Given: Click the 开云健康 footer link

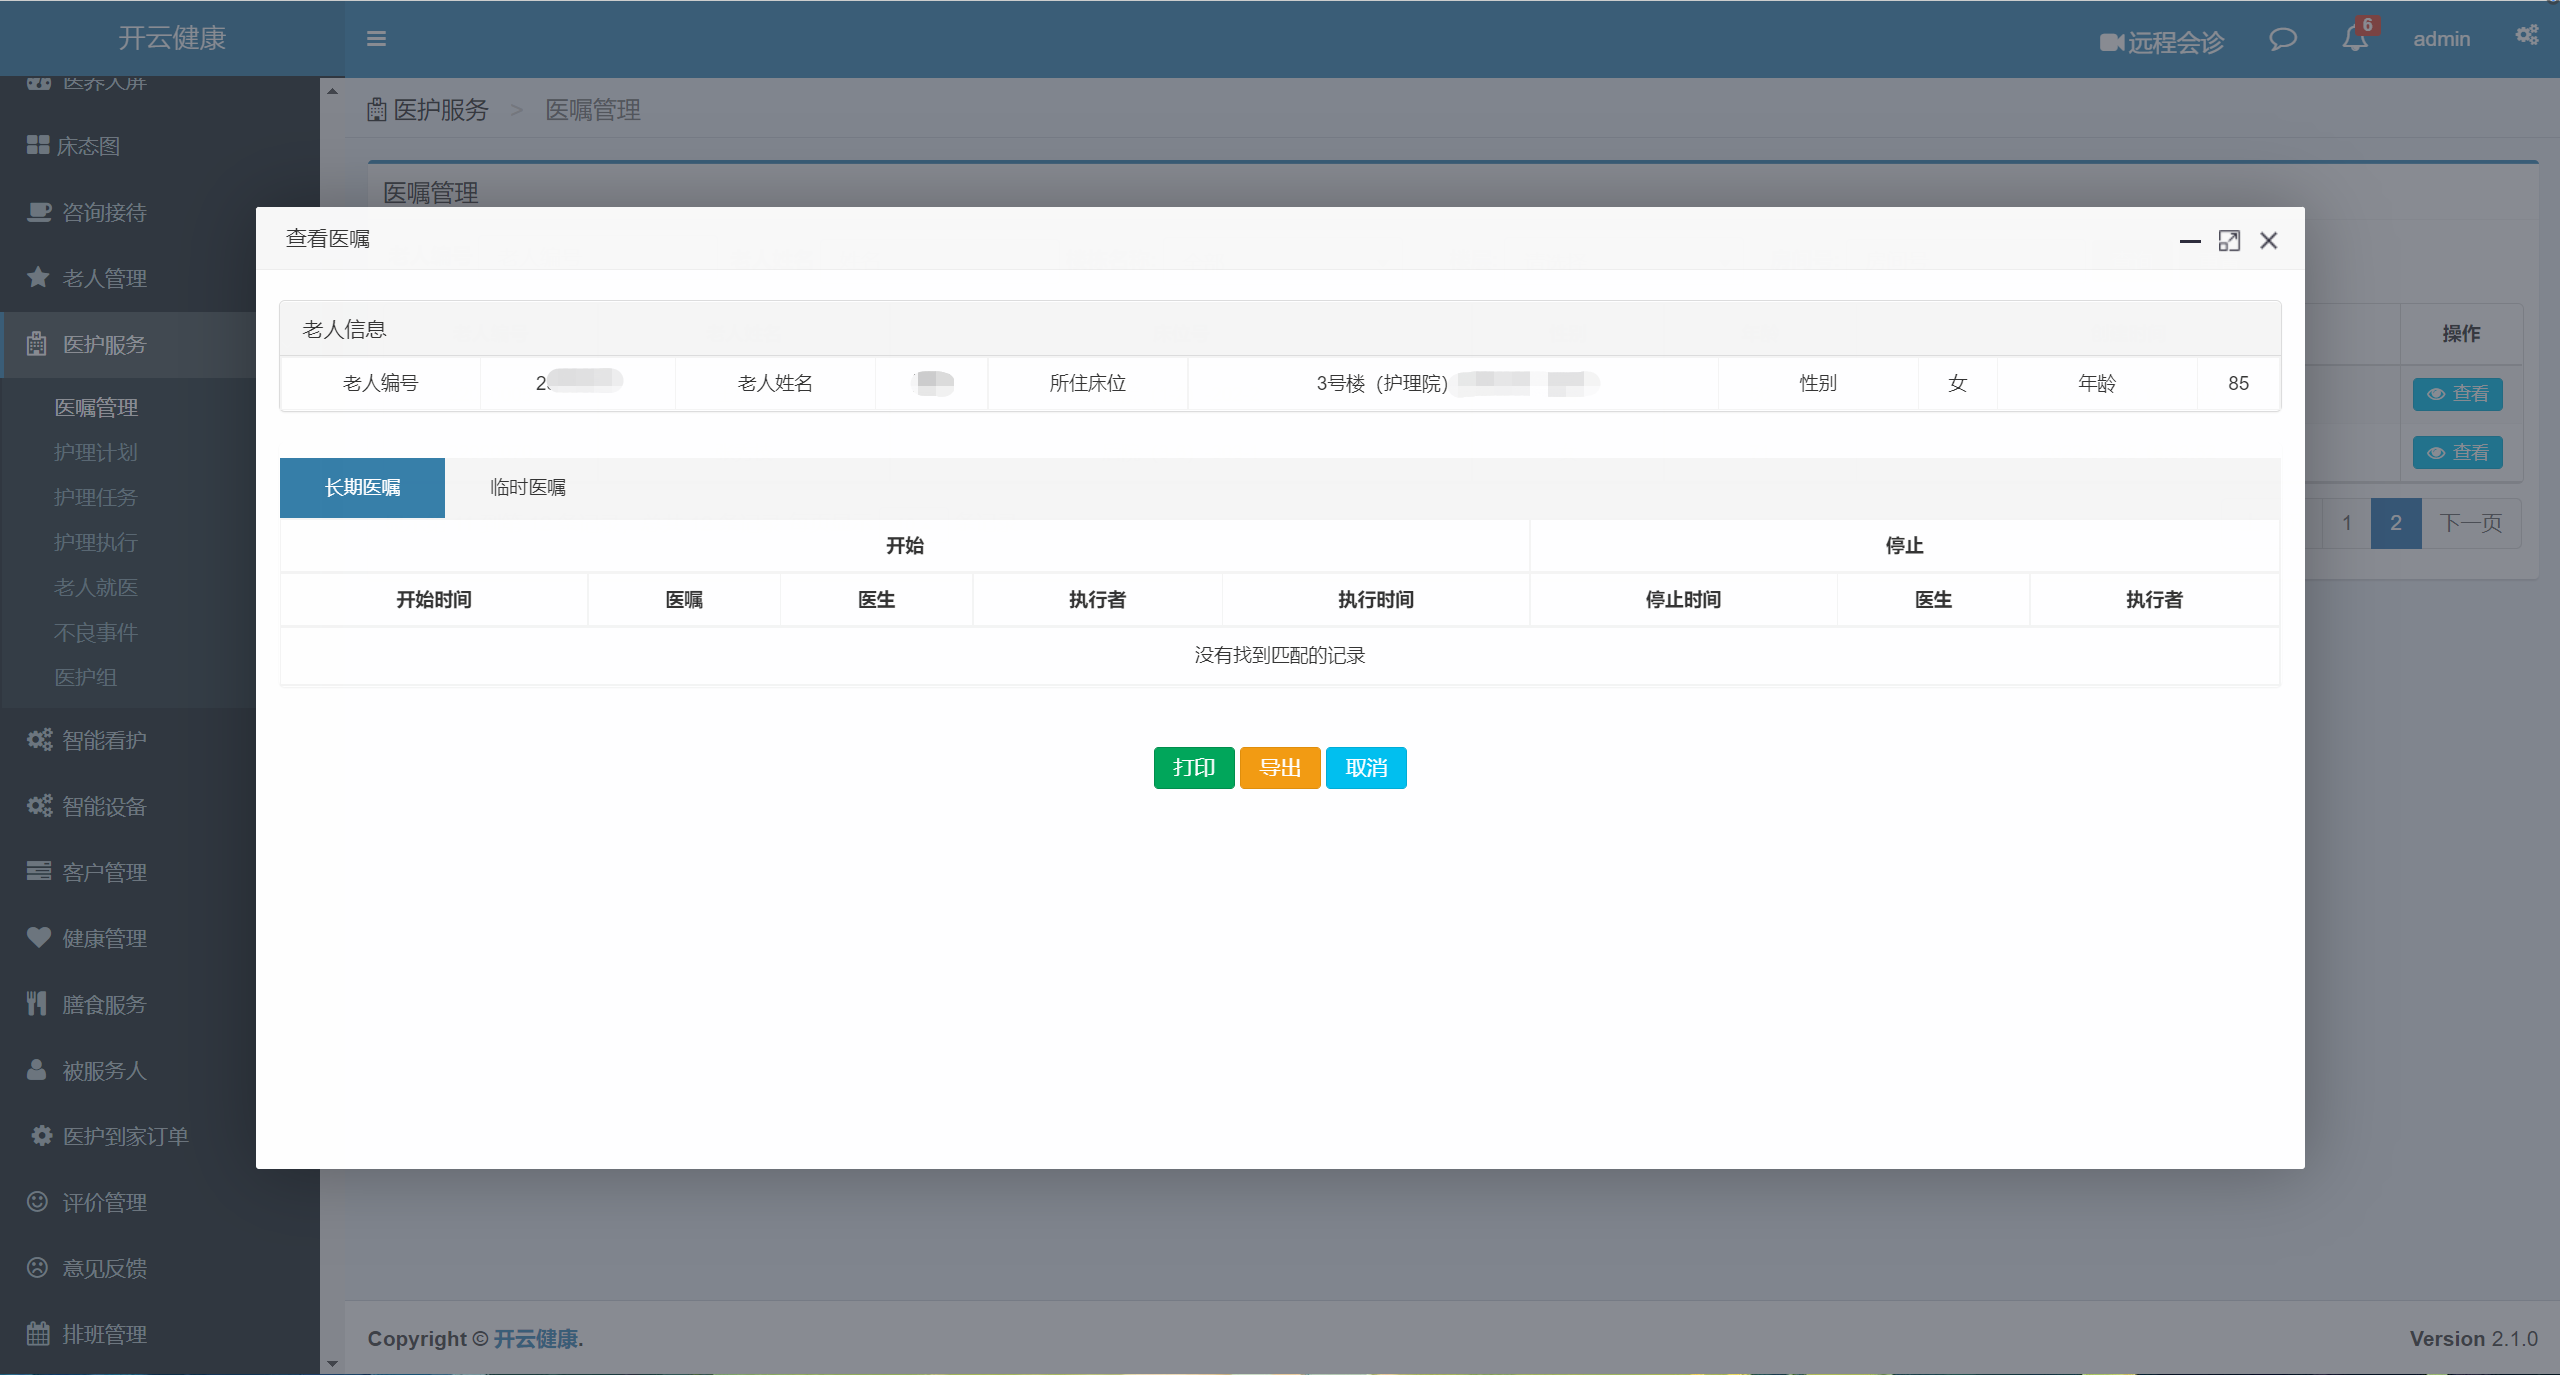Looking at the screenshot, I should (536, 1339).
